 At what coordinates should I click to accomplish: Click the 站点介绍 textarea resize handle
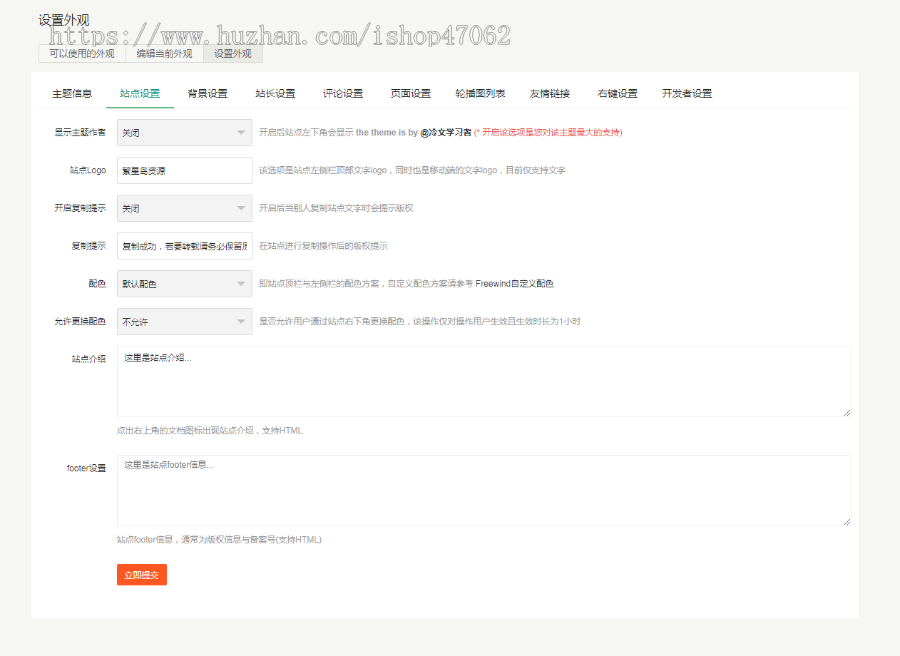tap(847, 413)
